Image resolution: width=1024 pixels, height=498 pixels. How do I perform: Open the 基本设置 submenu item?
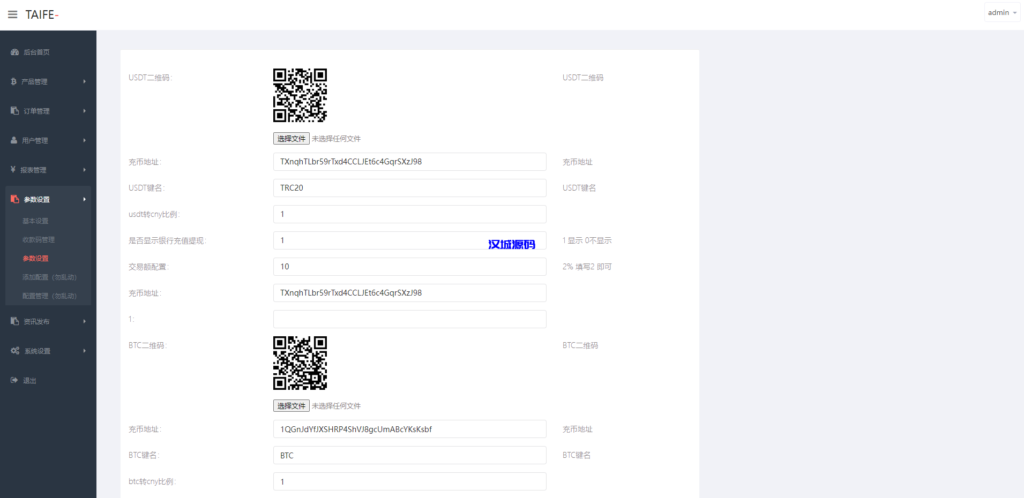35,221
